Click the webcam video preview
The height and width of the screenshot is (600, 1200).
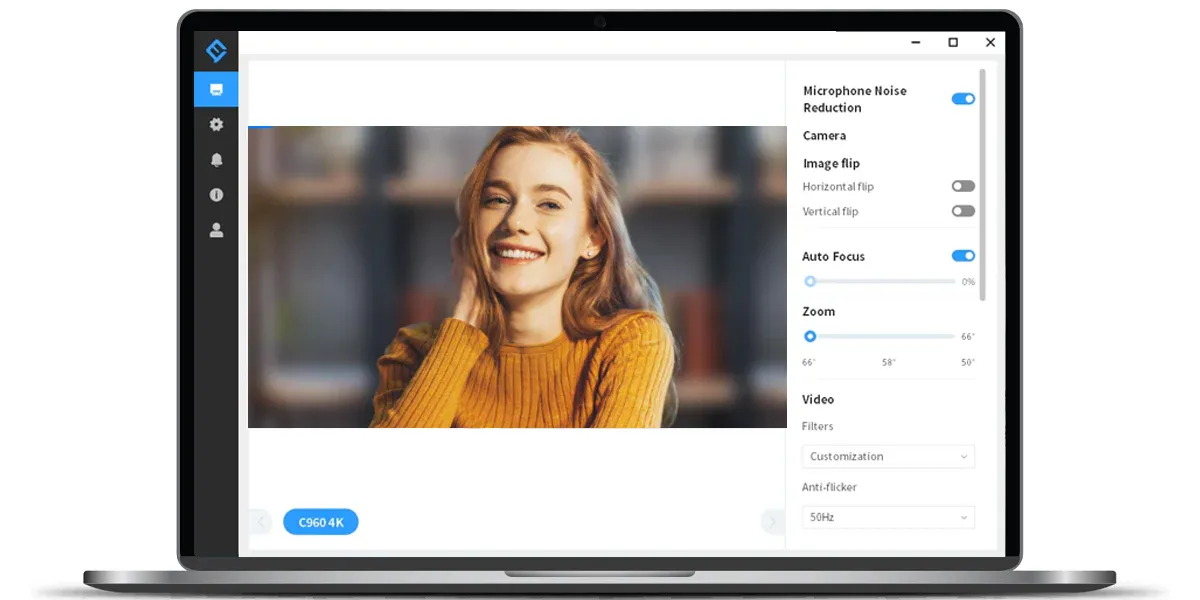[x=517, y=277]
